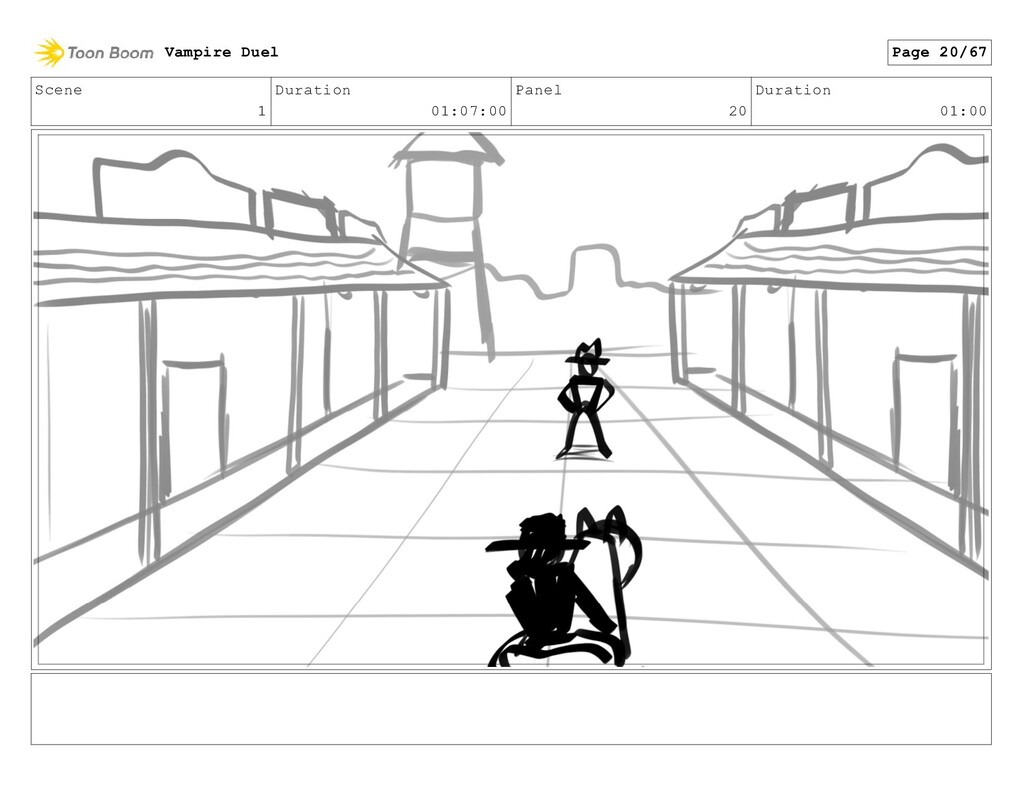Click the storyboard panel drawing
The image size is (1024, 791).
[x=511, y=399]
